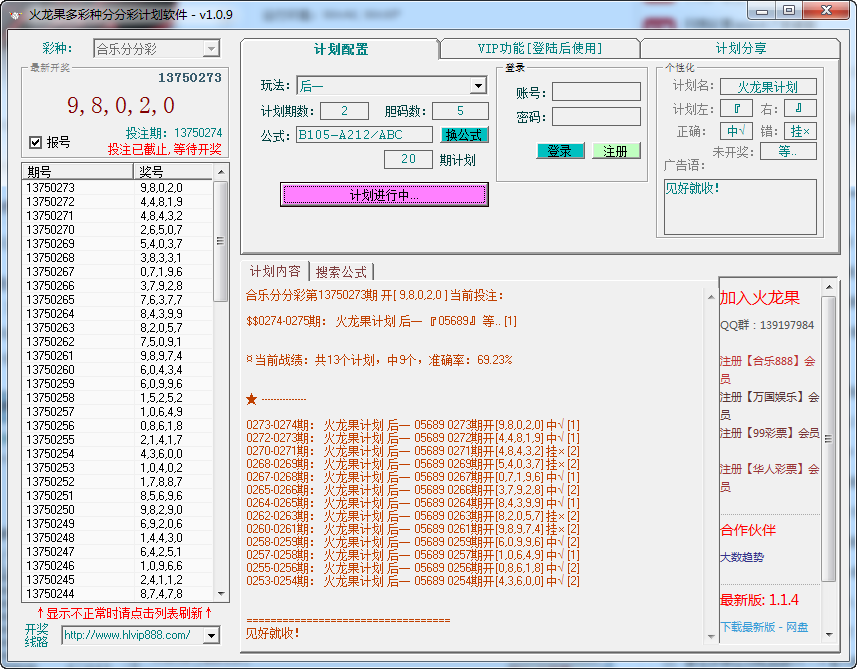Click the 账号 account field
This screenshot has height=669, width=857.
[596, 92]
